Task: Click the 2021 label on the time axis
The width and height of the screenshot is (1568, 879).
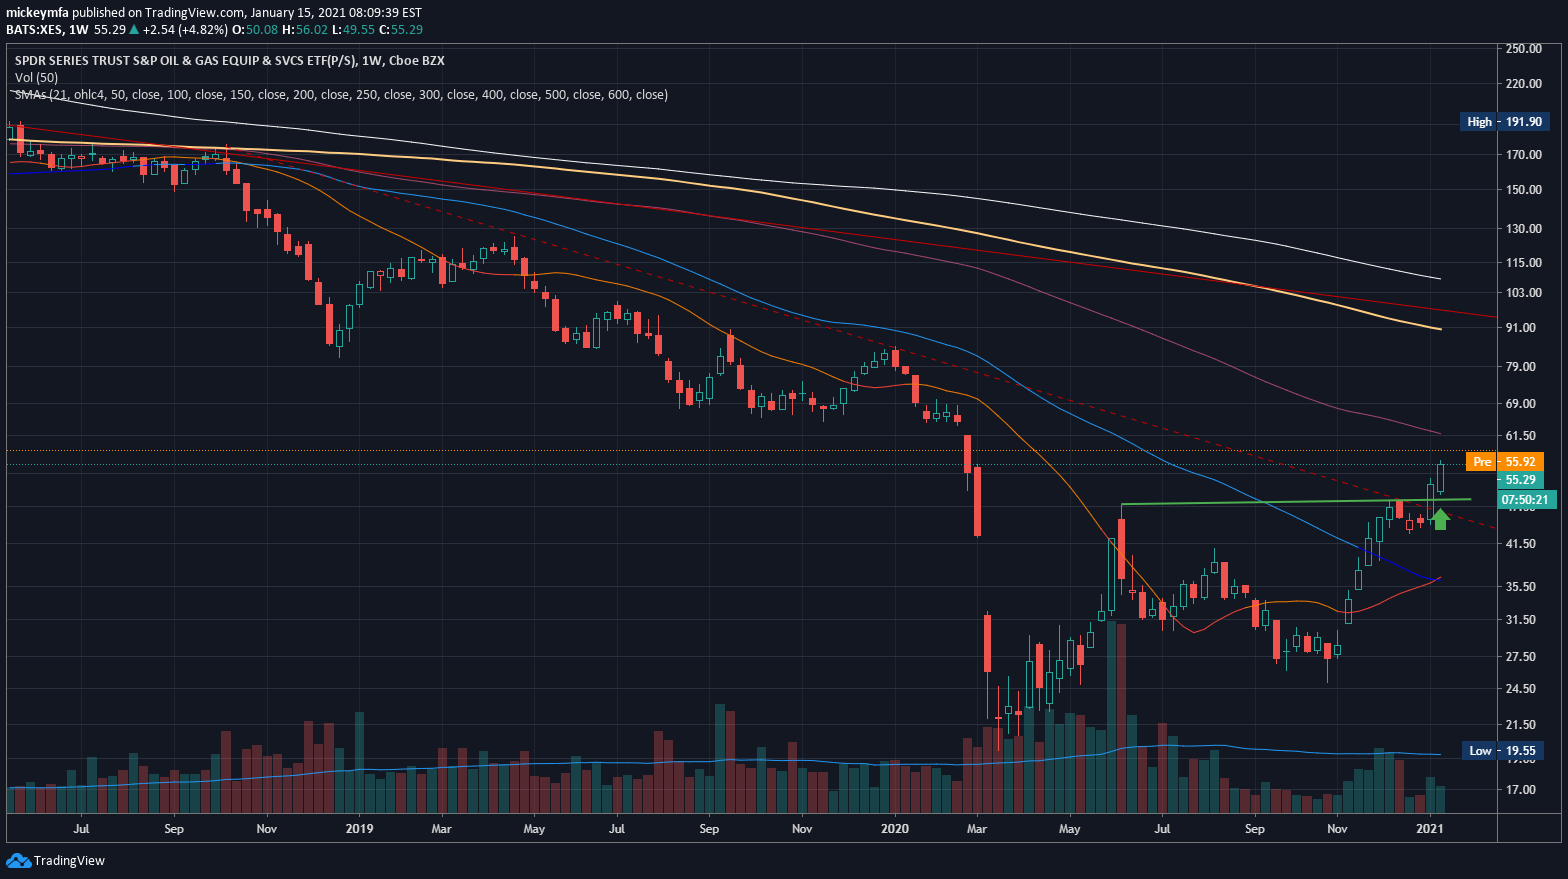Action: pyautogui.click(x=1431, y=829)
